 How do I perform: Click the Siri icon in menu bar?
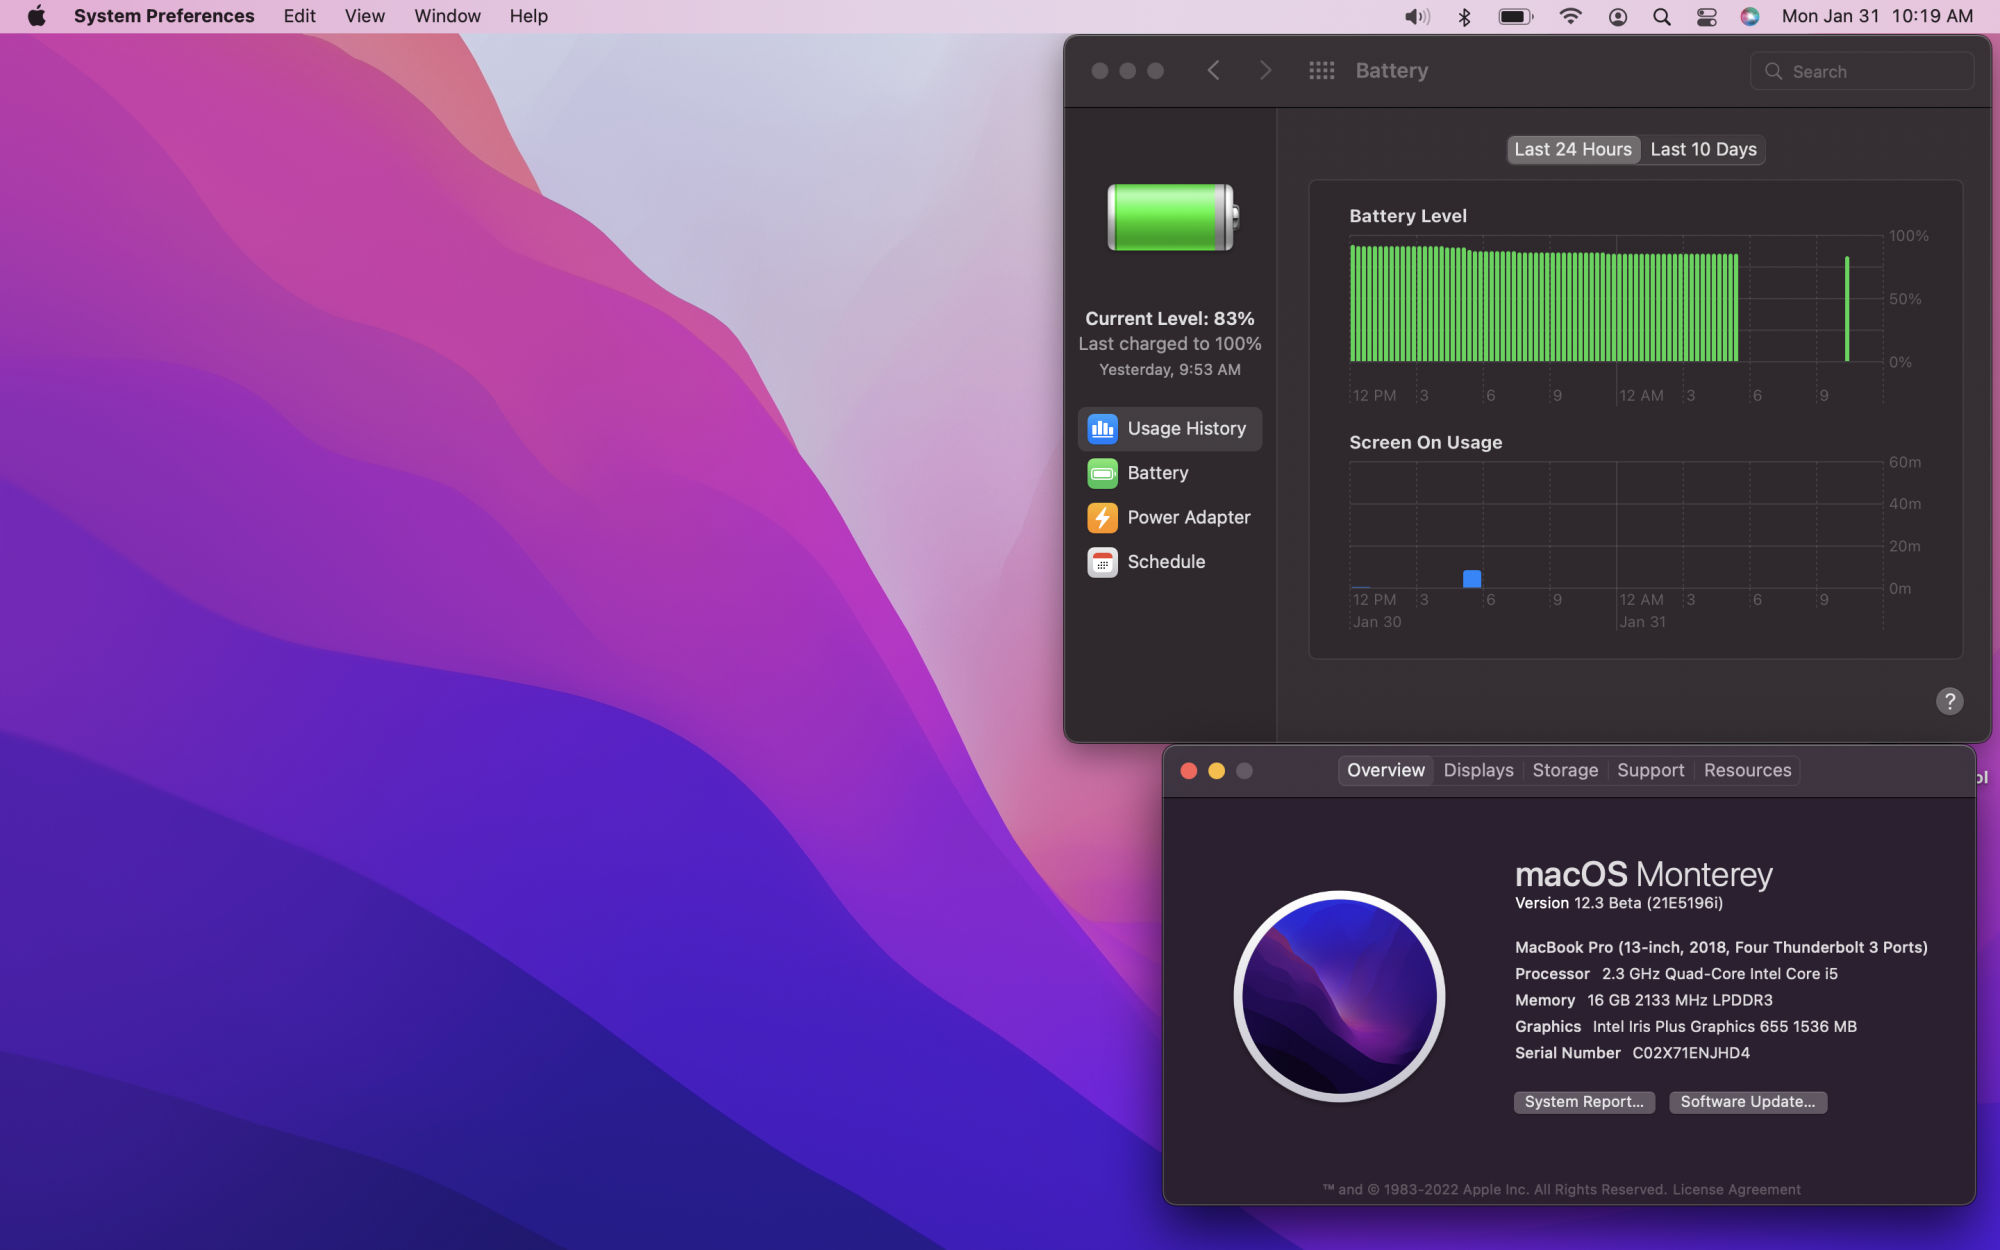pos(1749,17)
